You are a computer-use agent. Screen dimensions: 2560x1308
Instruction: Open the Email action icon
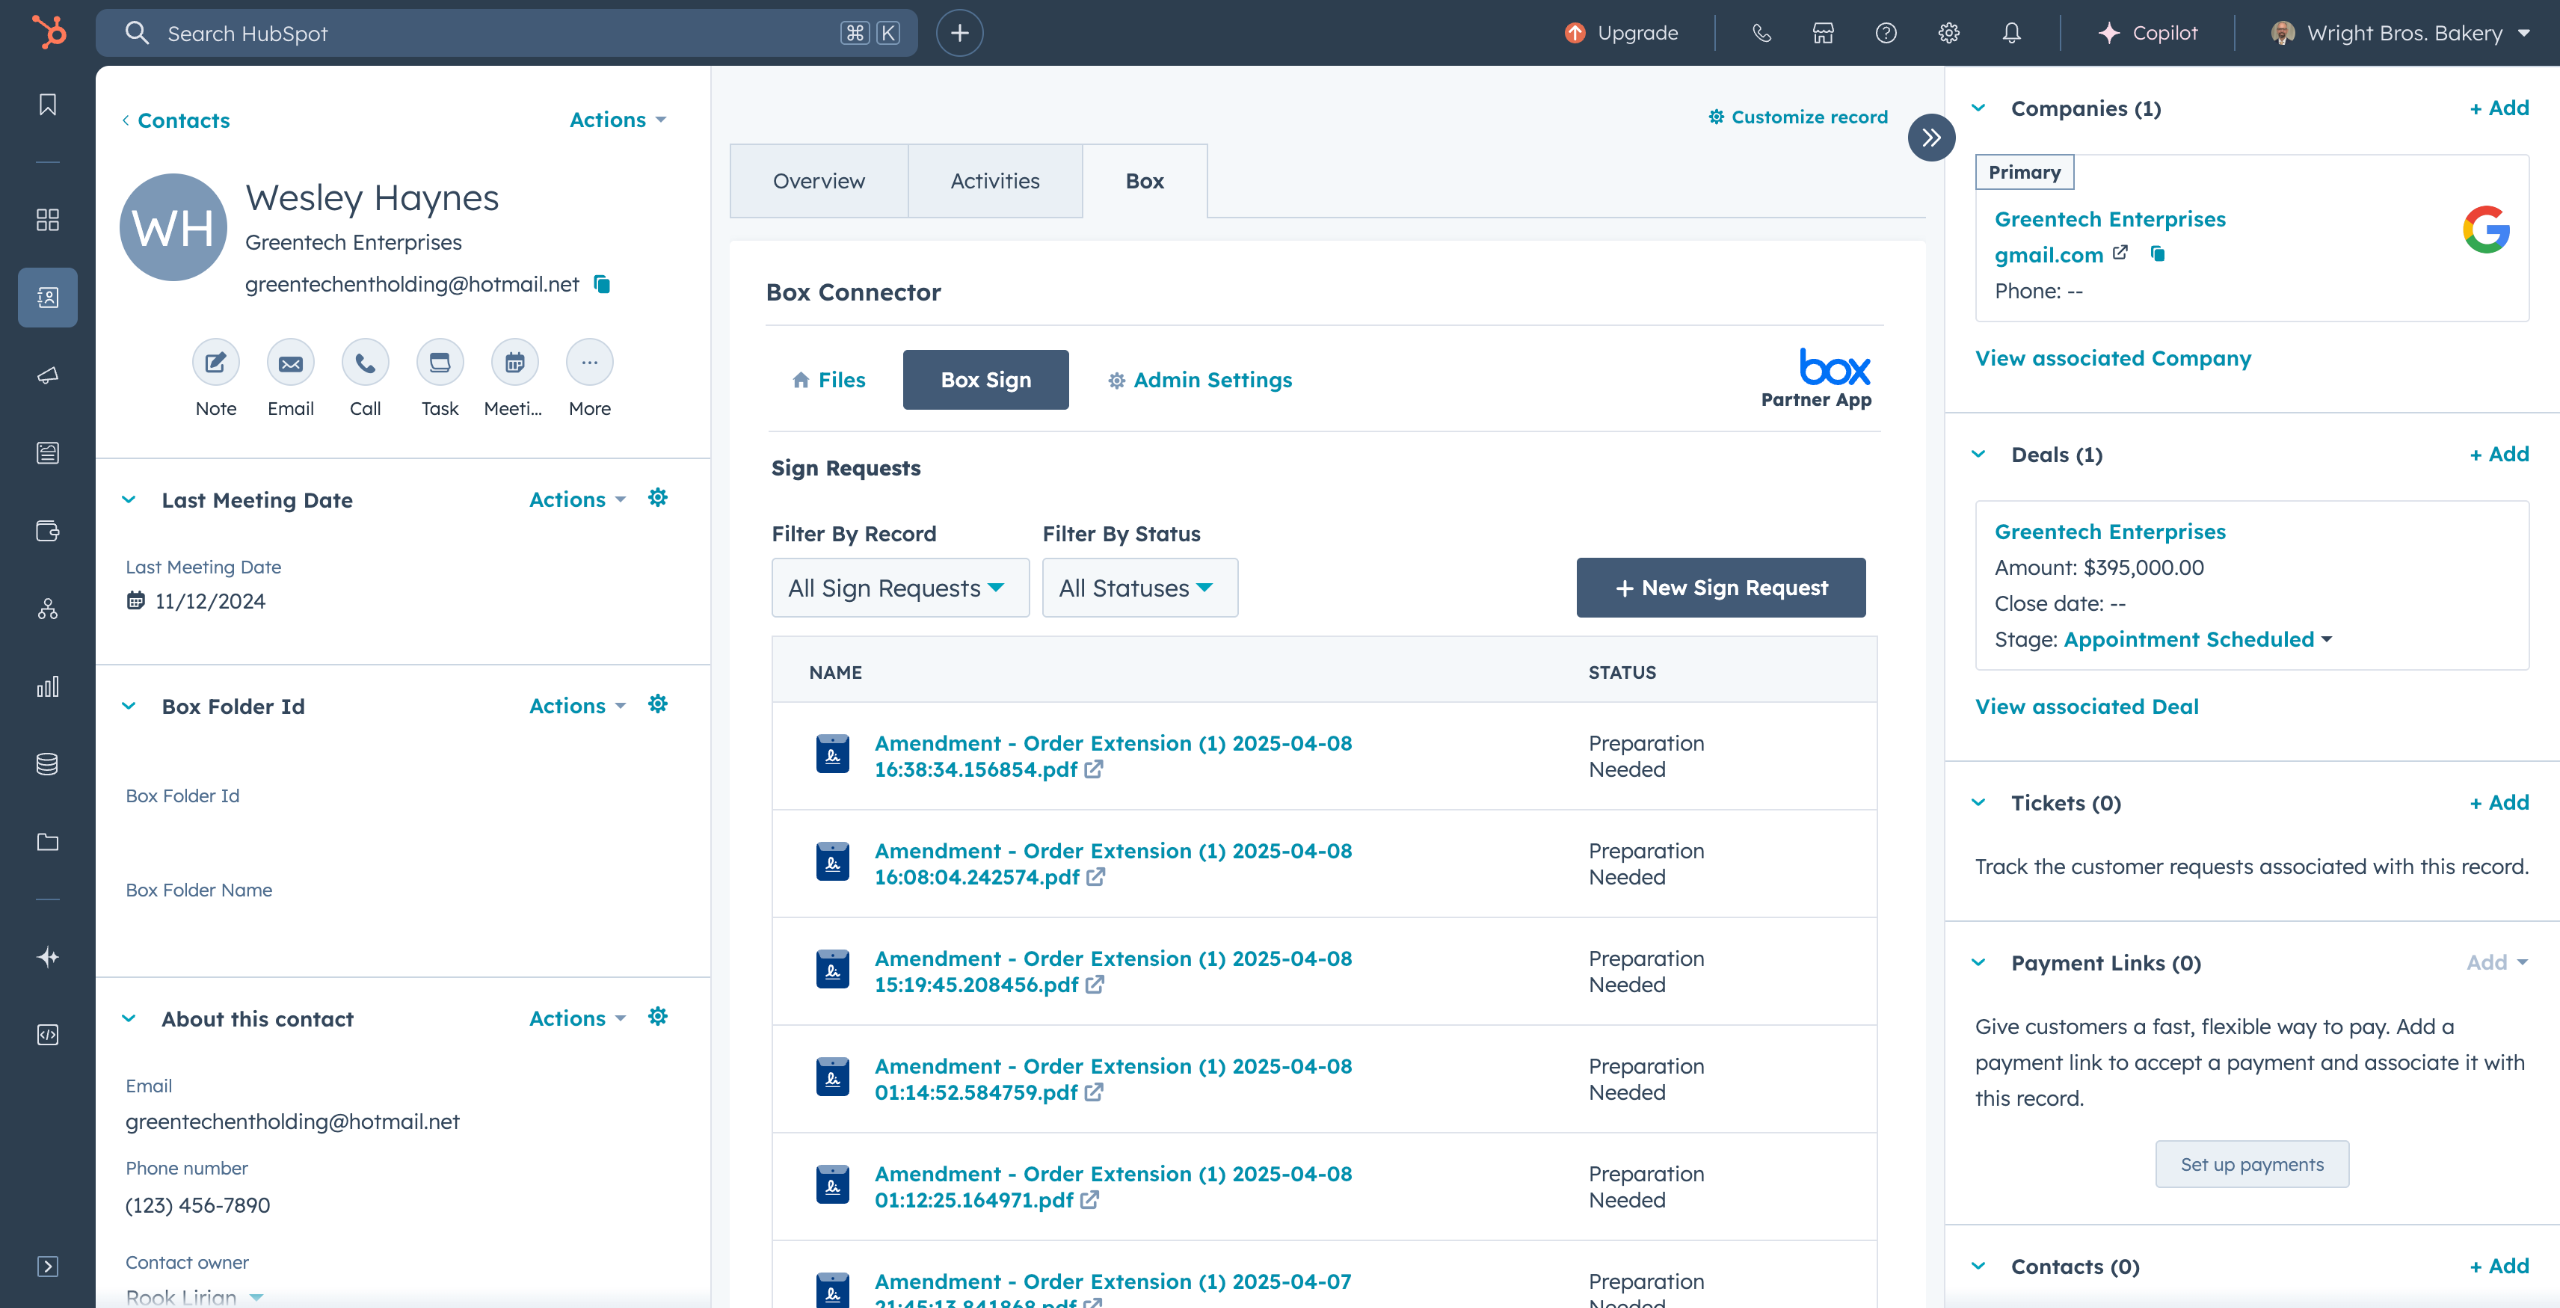click(x=291, y=363)
